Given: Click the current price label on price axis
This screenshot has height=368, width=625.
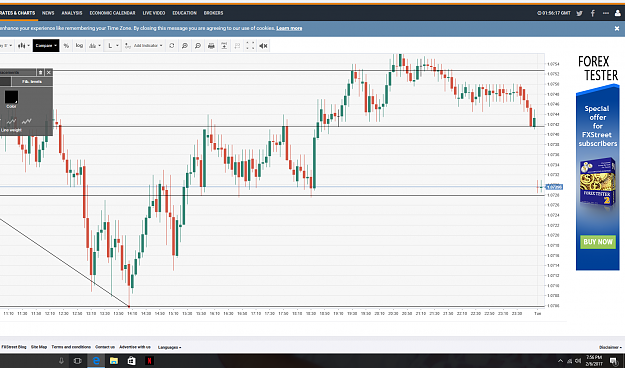Looking at the screenshot, I should coord(554,187).
